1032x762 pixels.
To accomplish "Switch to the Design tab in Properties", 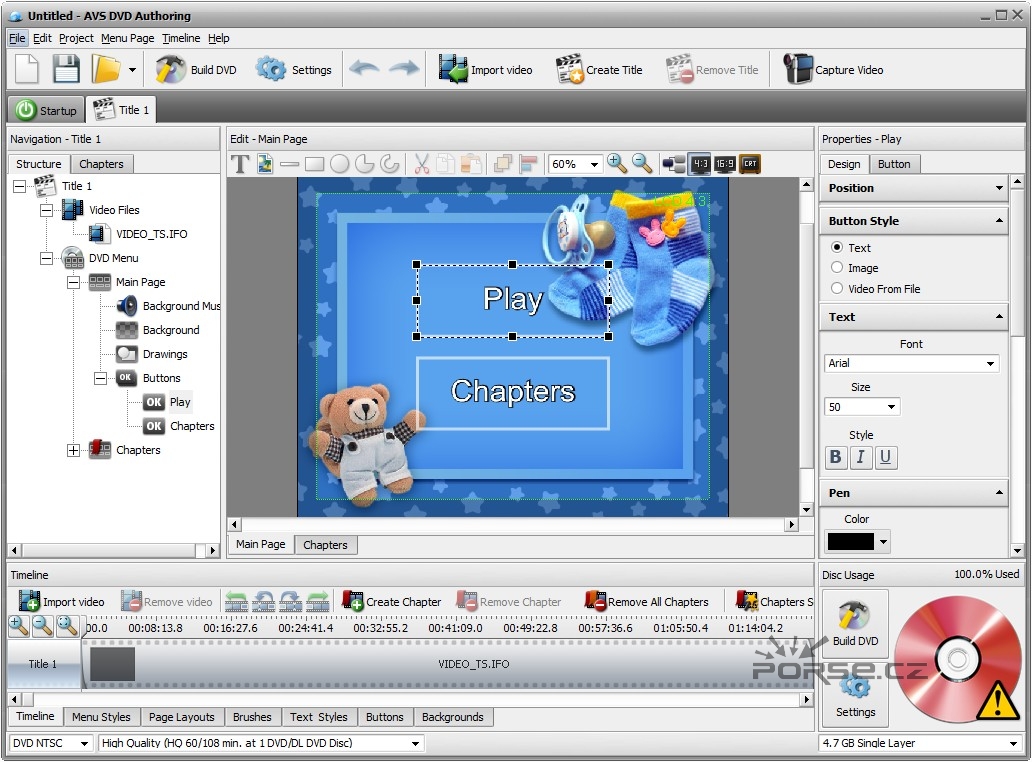I will (844, 163).
